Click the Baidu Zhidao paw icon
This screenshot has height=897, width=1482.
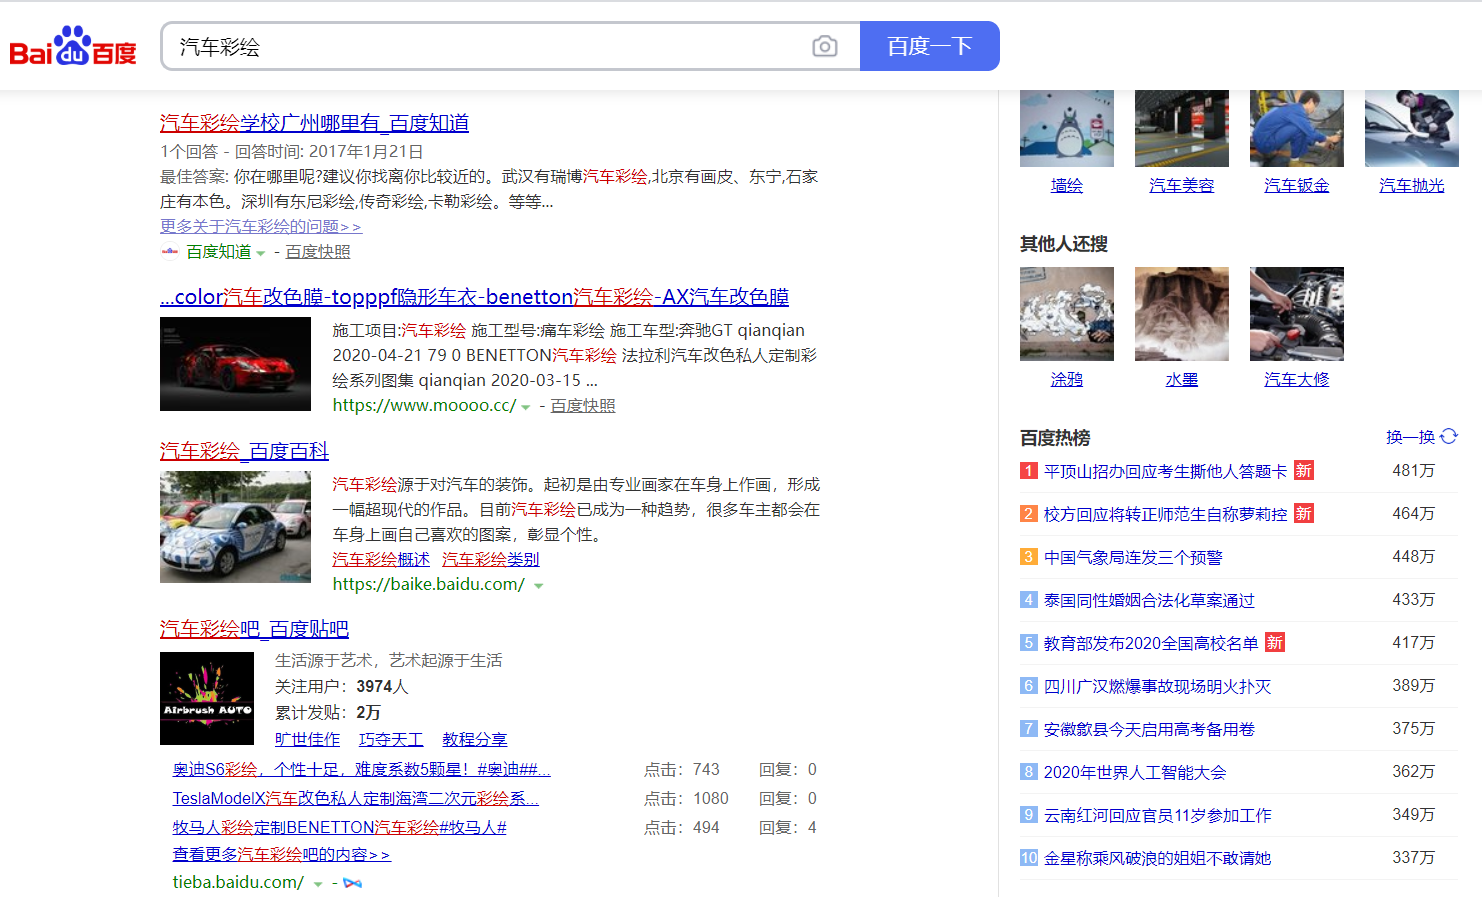[170, 252]
